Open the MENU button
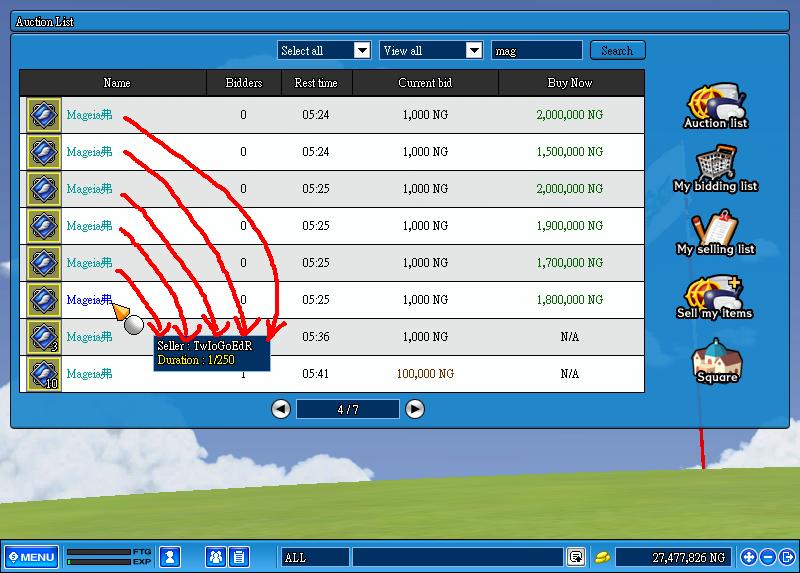Screen dimensions: 800x573 (32, 557)
